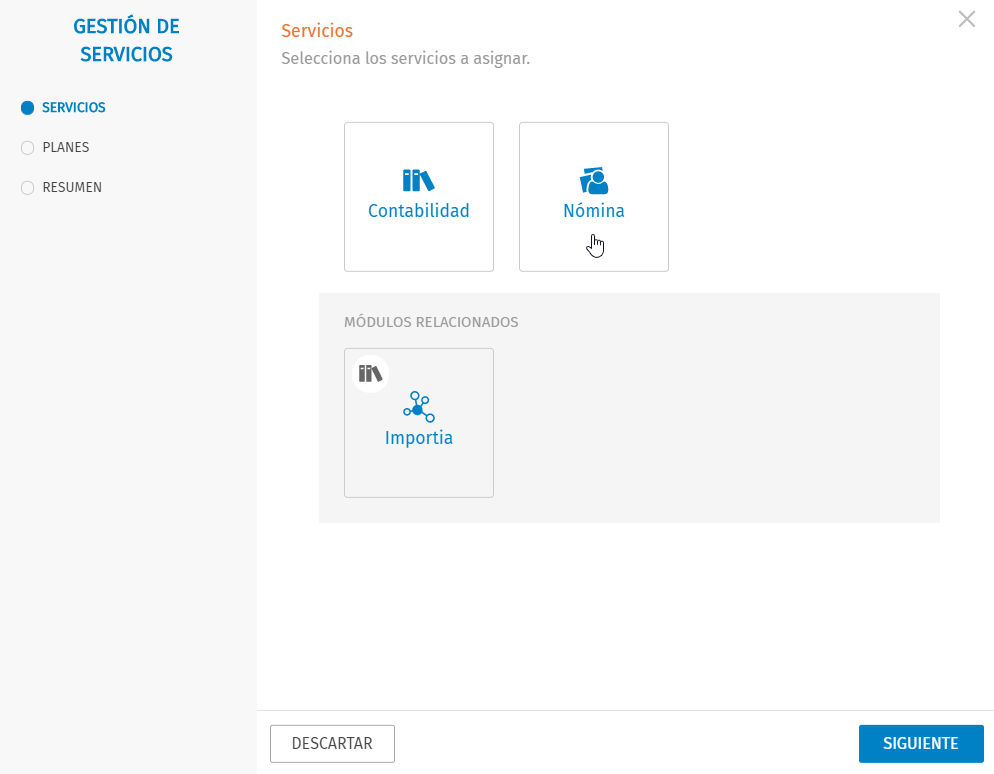
Task: Click the Importia label text
Action: pyautogui.click(x=418, y=437)
